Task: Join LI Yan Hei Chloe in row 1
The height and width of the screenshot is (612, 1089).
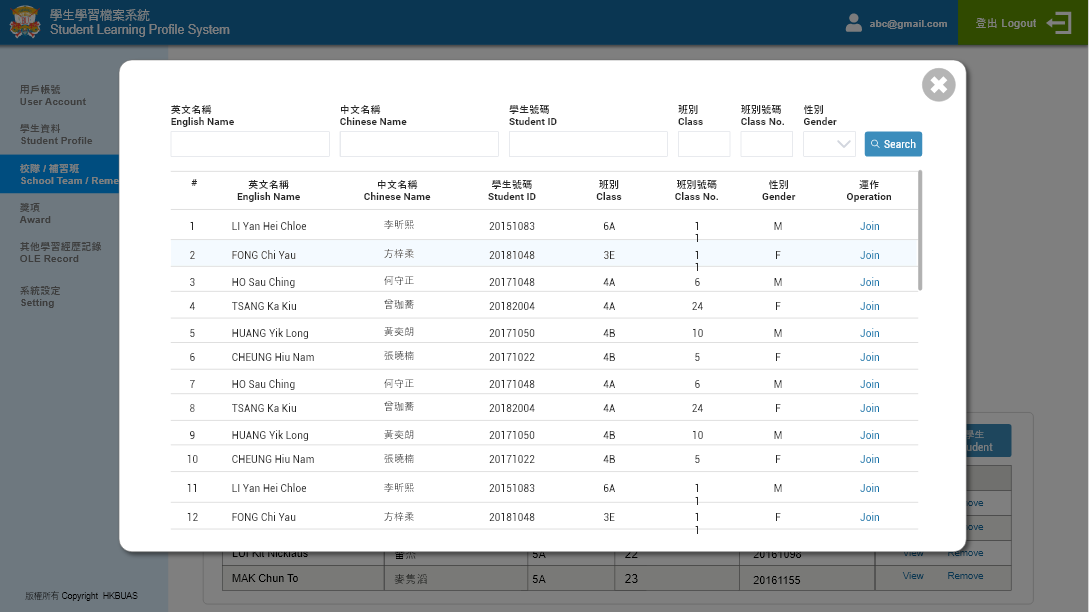Action: [x=869, y=226]
